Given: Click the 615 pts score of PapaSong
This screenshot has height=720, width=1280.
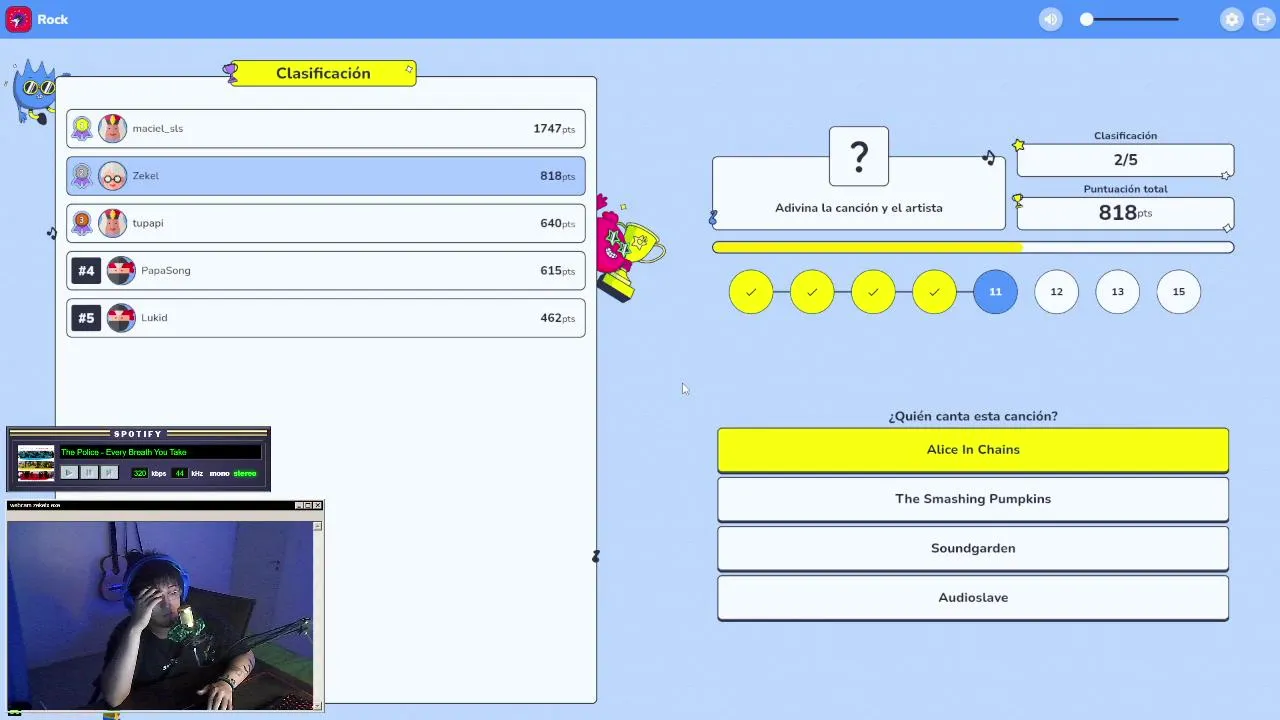Looking at the screenshot, I should tap(557, 271).
